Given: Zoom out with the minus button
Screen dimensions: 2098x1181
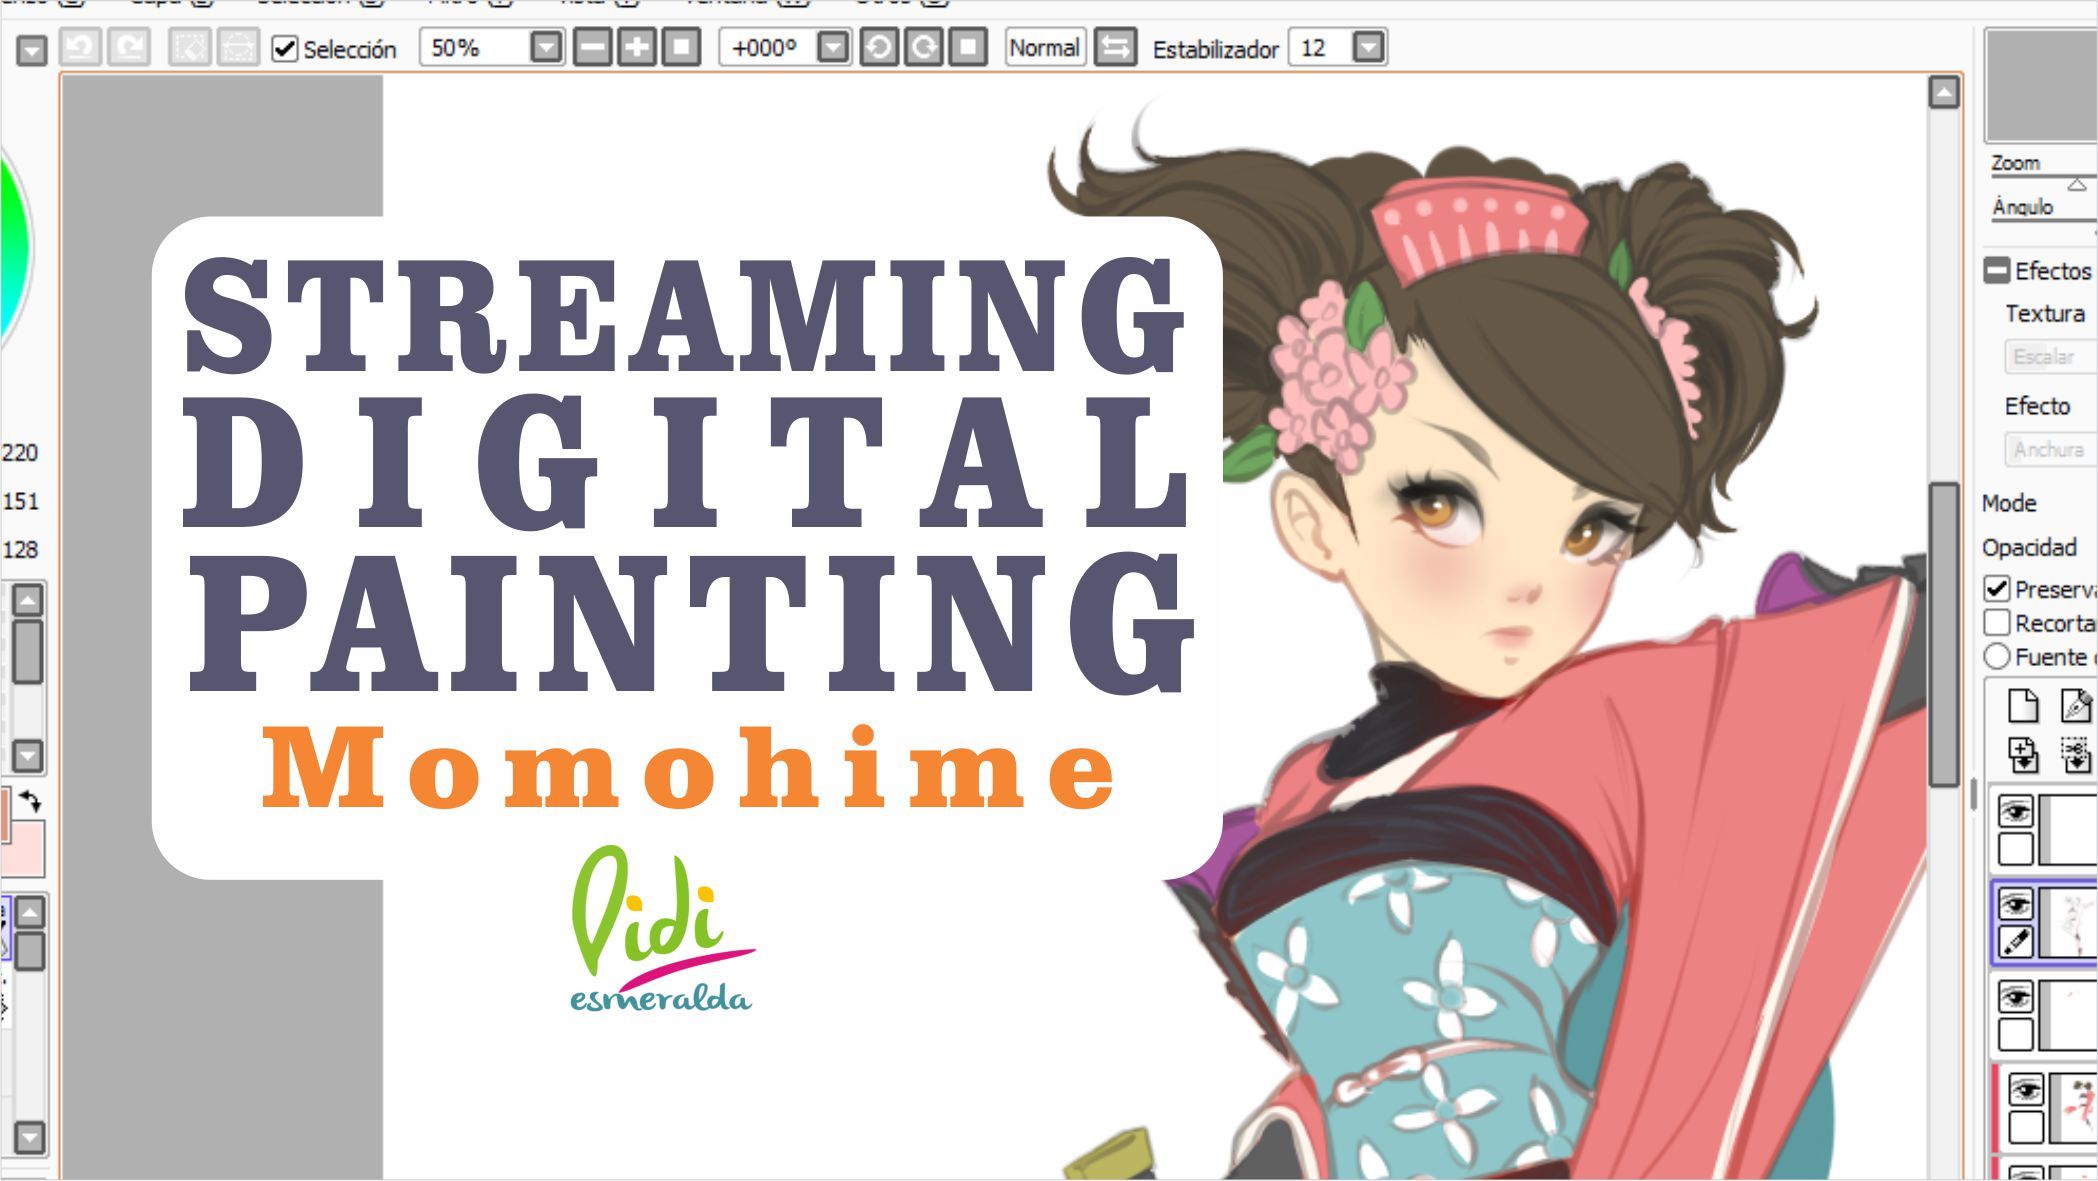Looking at the screenshot, I should click(593, 47).
